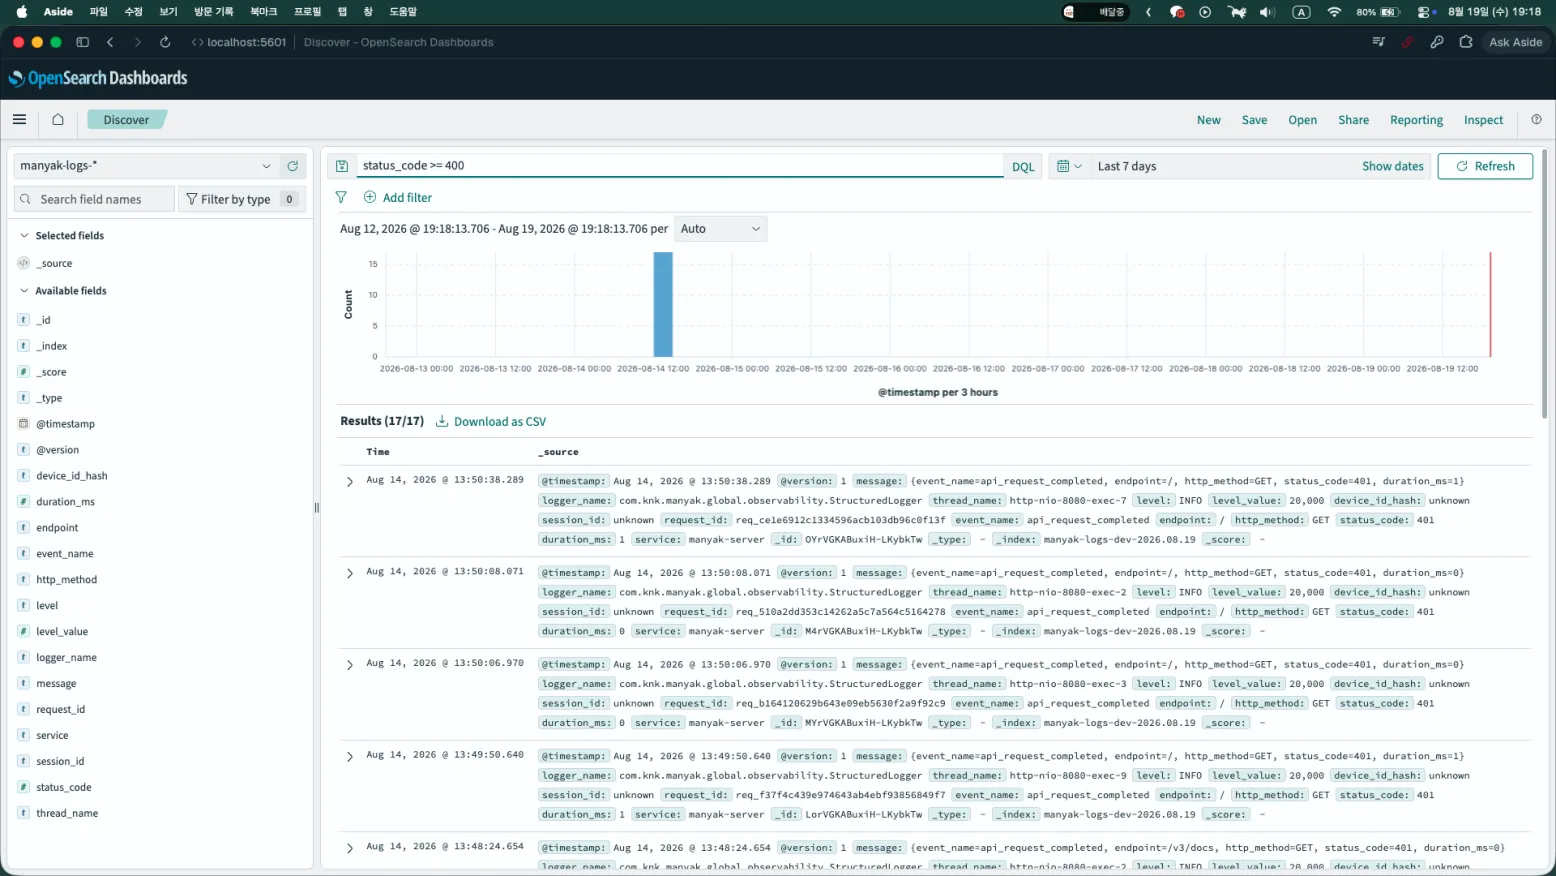The image size is (1556, 876).
Task: Expand the log row at 13:48:24.654
Action: pyautogui.click(x=350, y=848)
